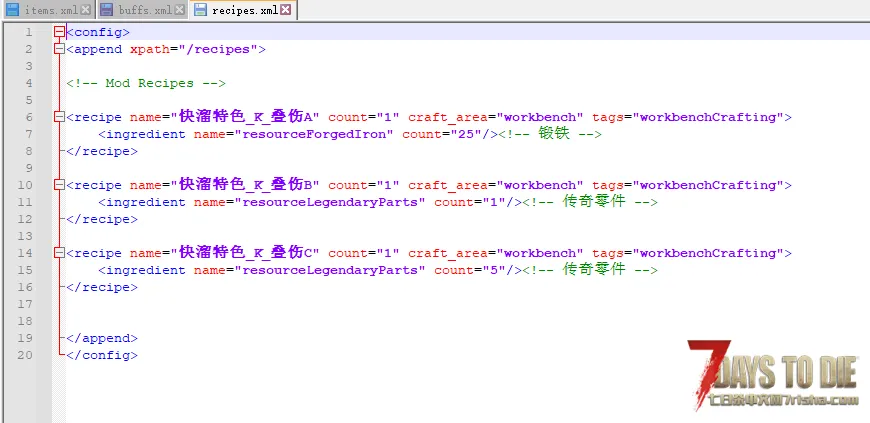Place cursor on the Mod Recipes comment
This screenshot has width=870, height=423.
(x=145, y=83)
